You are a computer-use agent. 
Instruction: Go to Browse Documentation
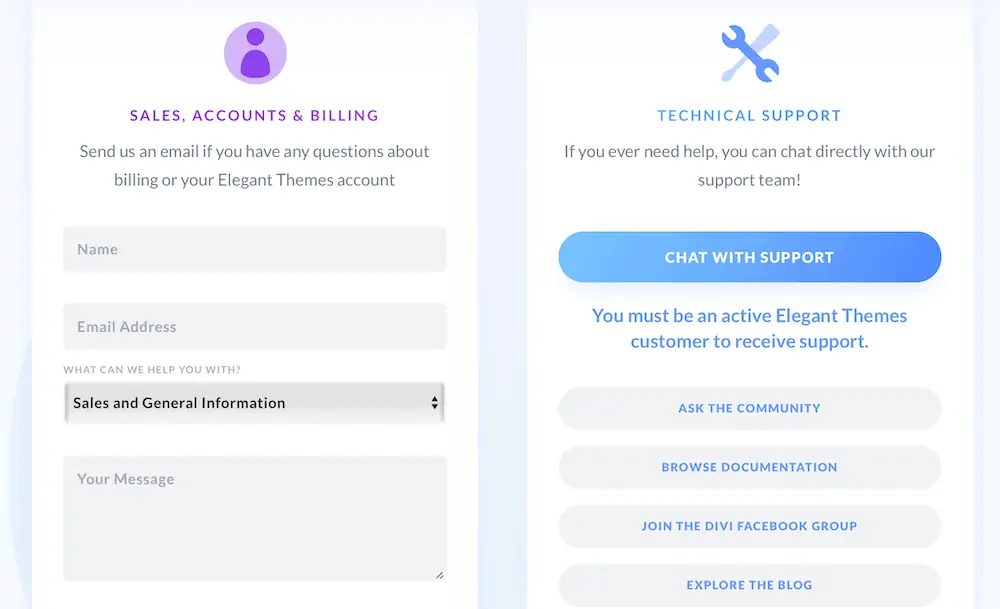click(x=750, y=467)
